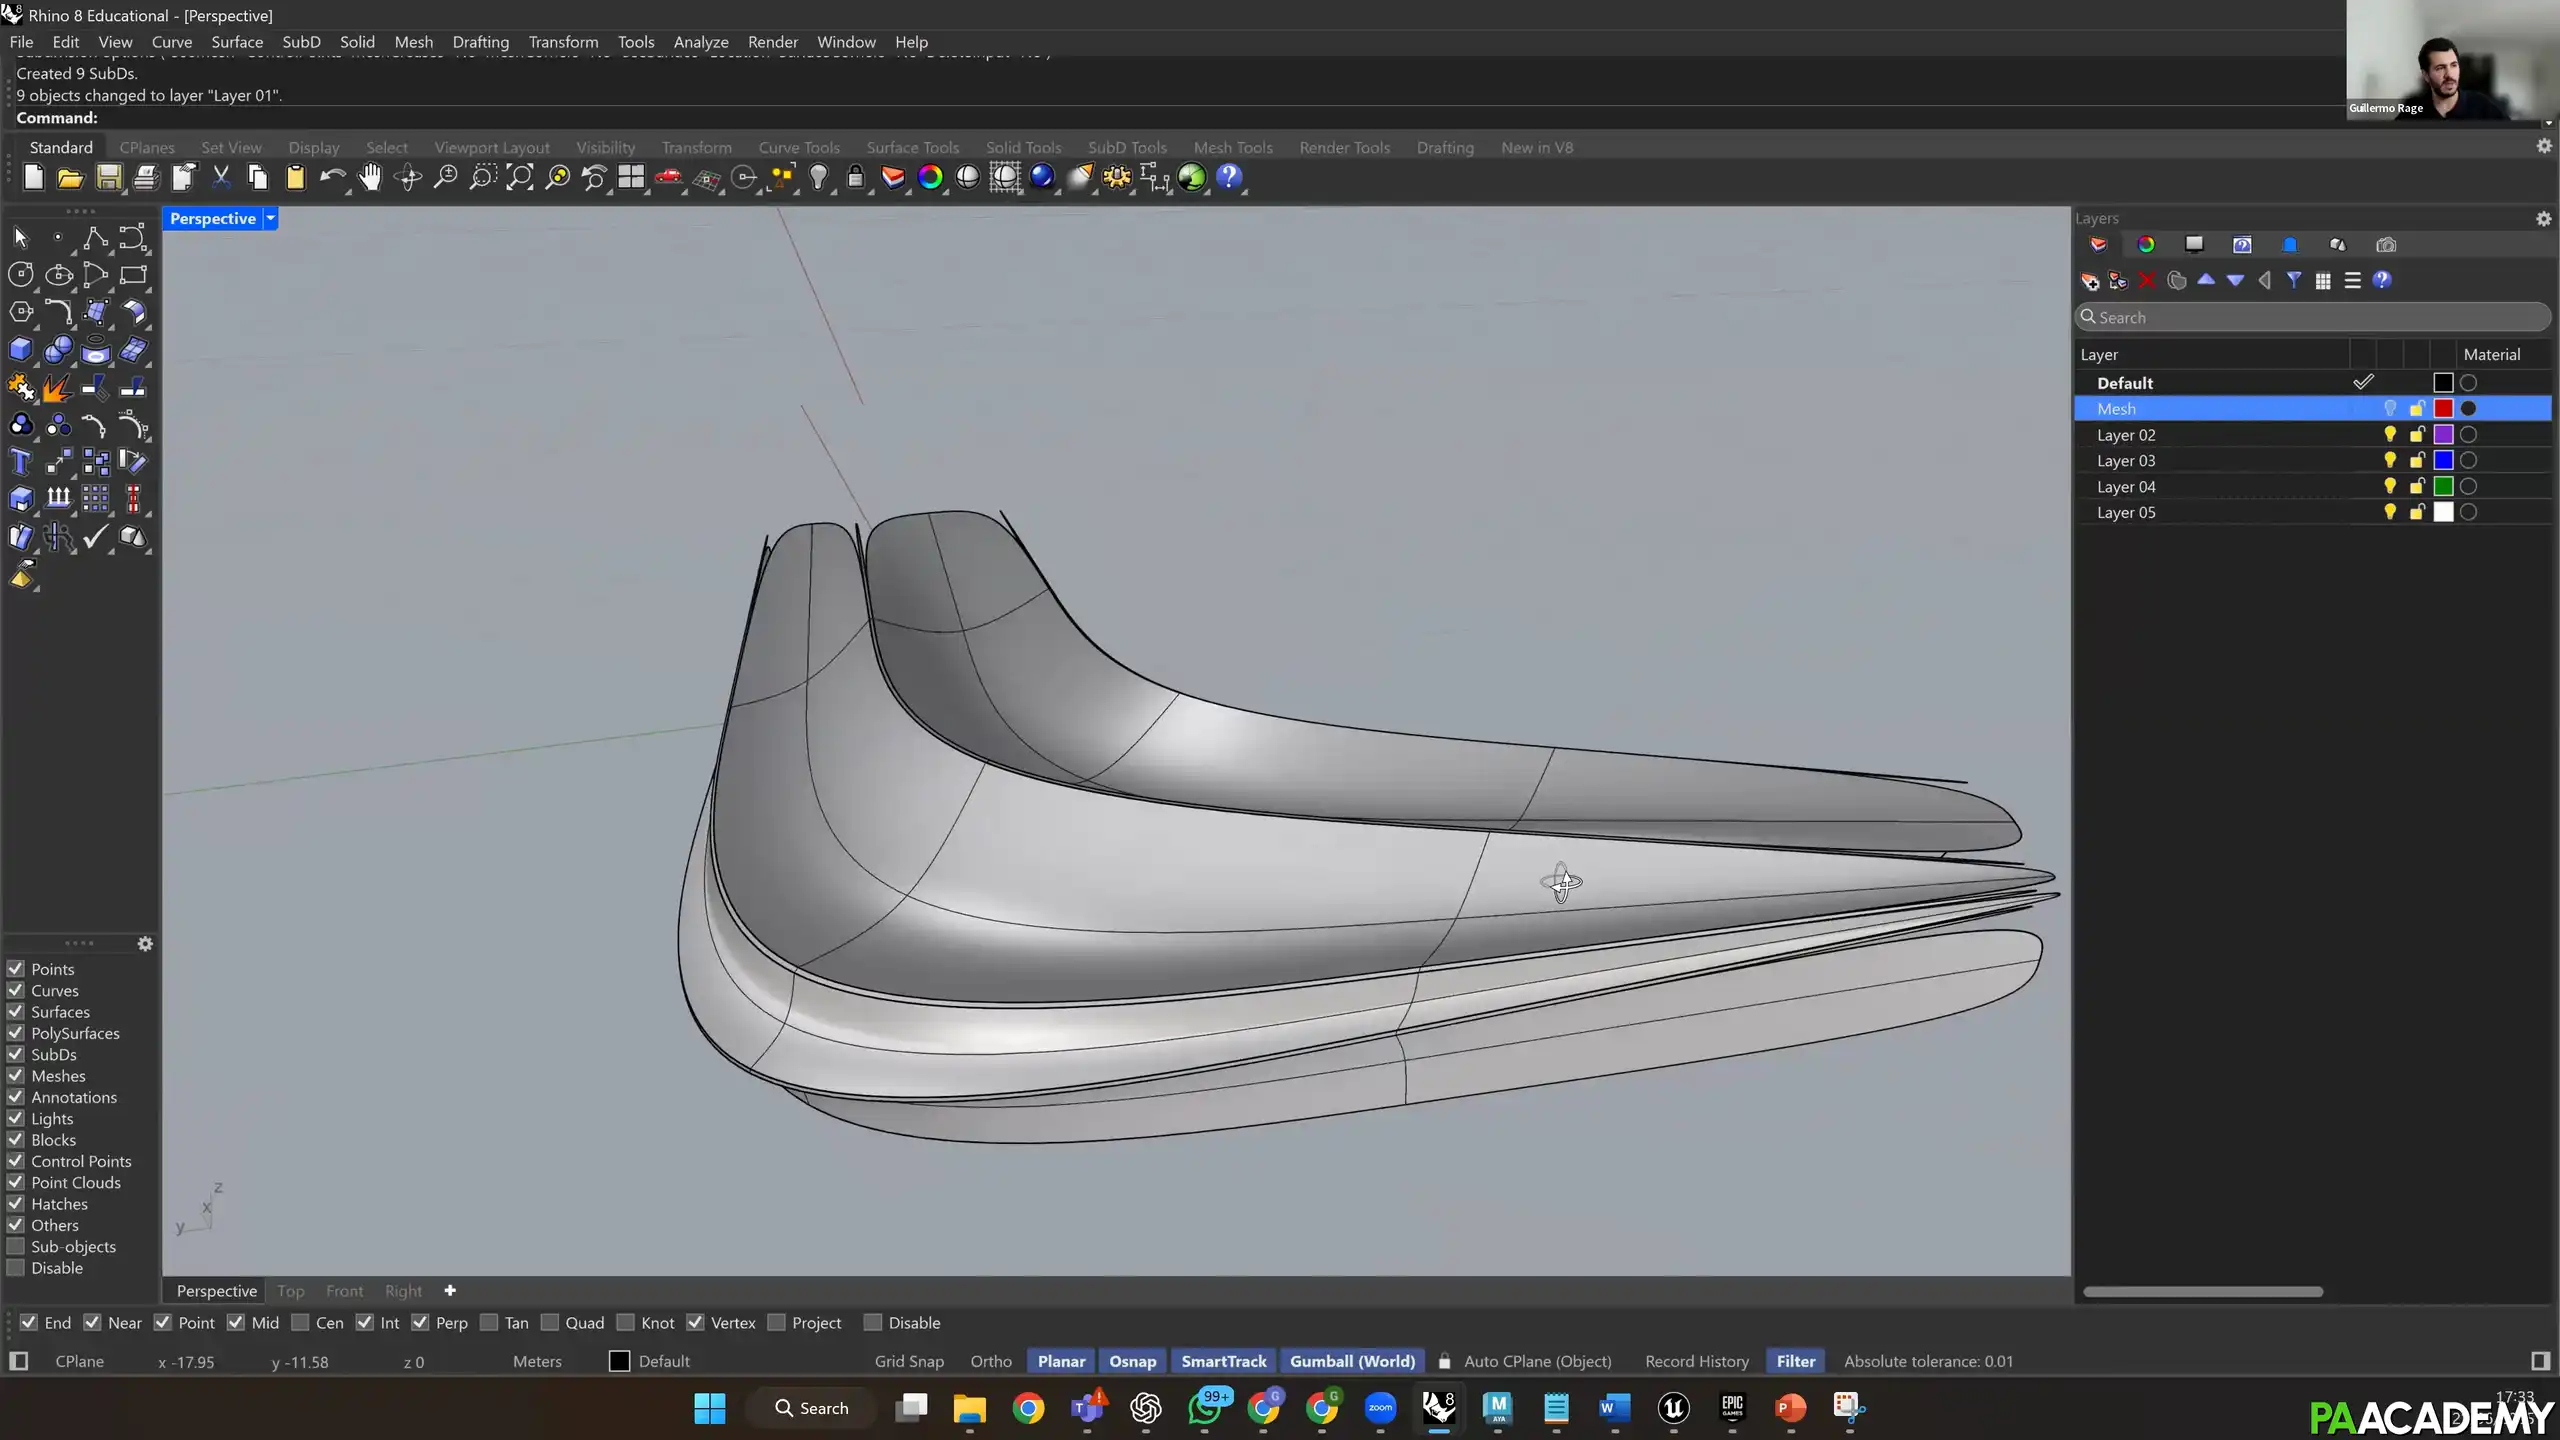Click Gumball (World) in the status bar
This screenshot has width=2560, height=1440.
click(1352, 1361)
